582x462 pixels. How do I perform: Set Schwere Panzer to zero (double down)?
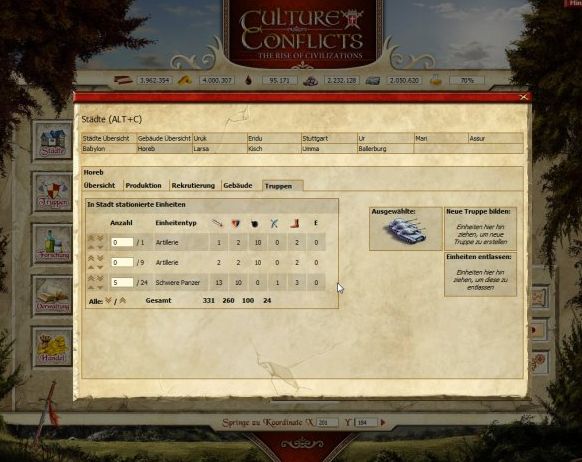tap(100, 278)
